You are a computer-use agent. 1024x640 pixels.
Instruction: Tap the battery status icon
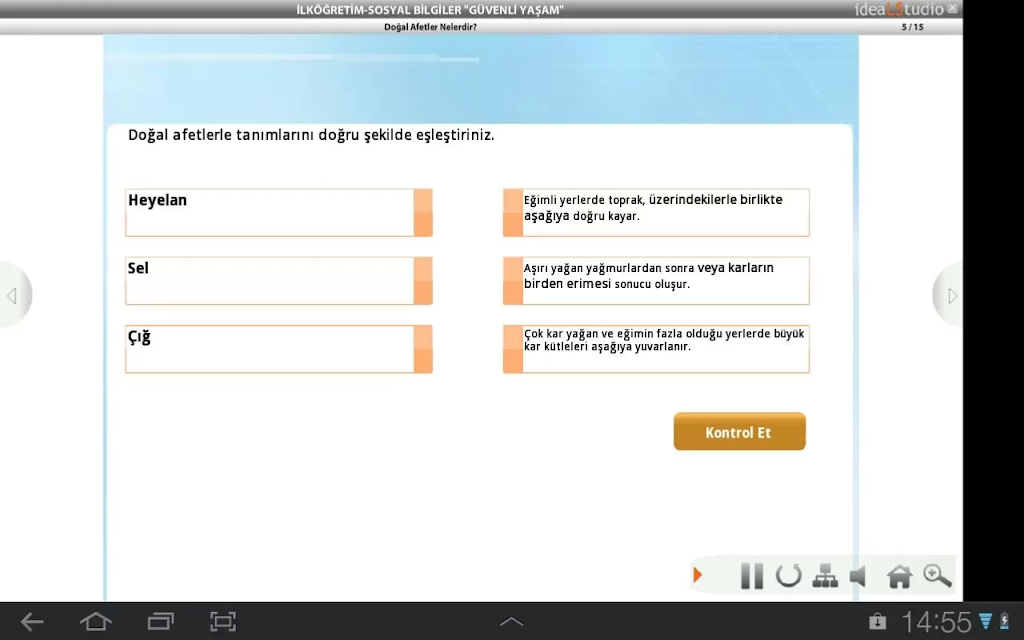pyautogui.click(x=1004, y=621)
